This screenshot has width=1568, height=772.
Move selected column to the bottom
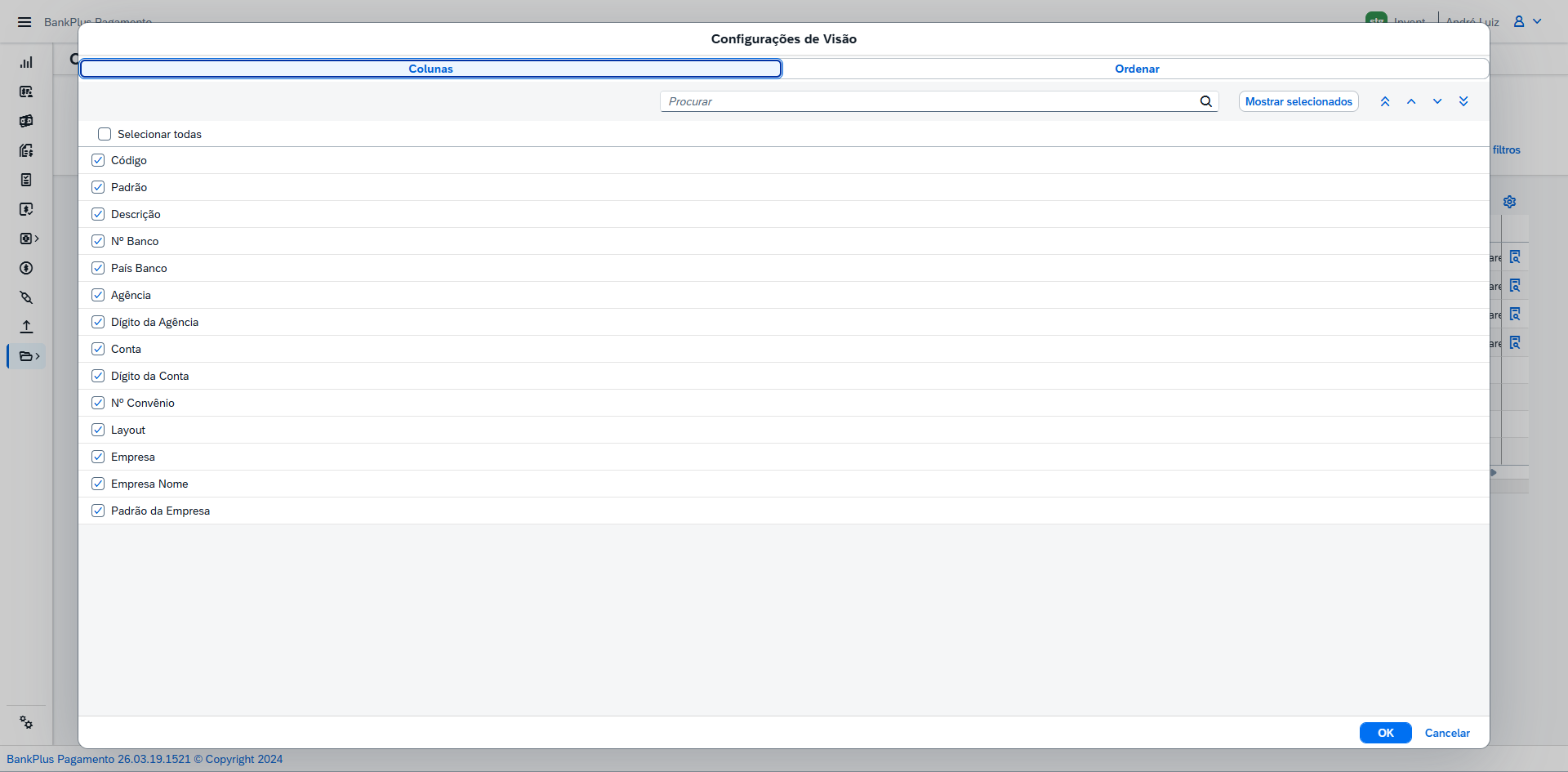[1463, 101]
